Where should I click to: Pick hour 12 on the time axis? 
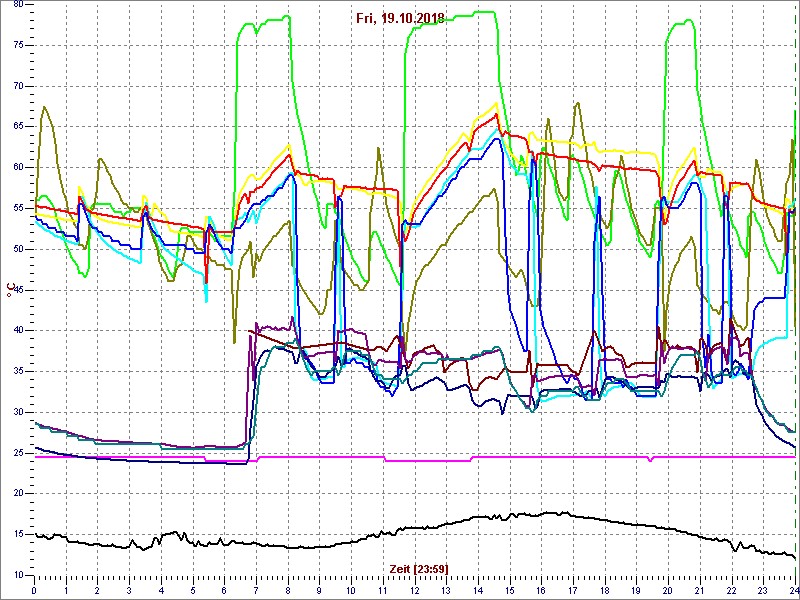point(414,590)
